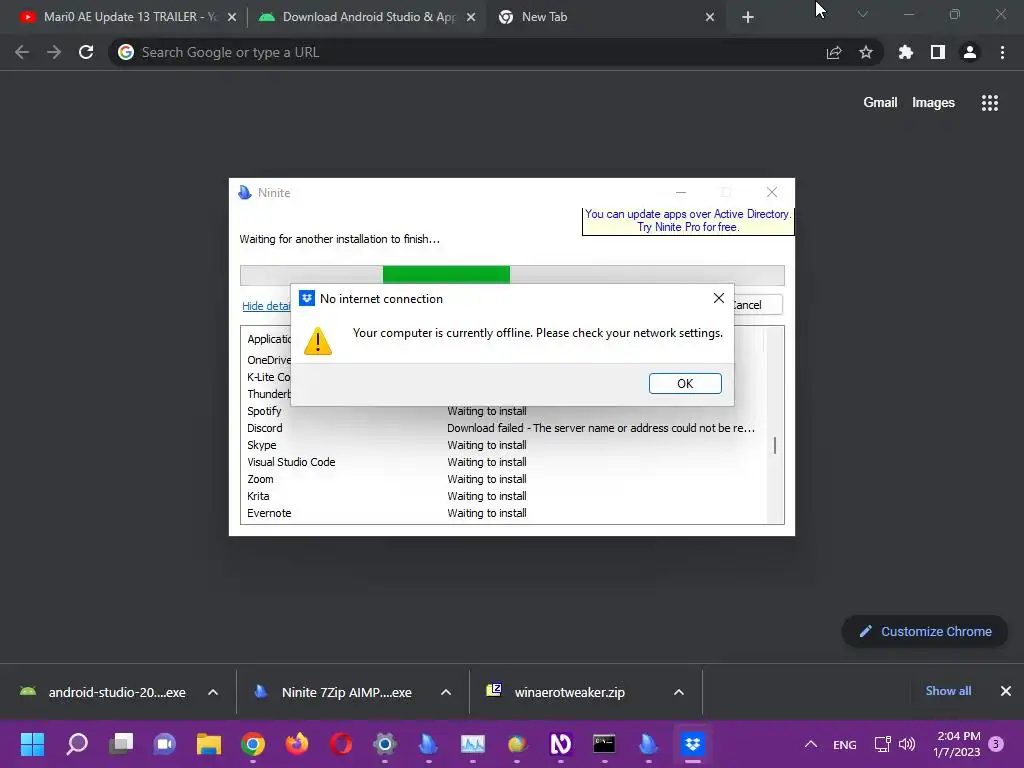Click Show all downloads
The image size is (1024, 768).
click(x=948, y=691)
